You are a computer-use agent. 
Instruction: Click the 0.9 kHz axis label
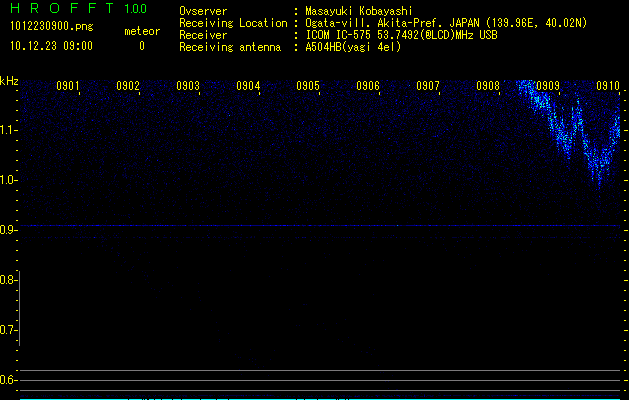7,230
